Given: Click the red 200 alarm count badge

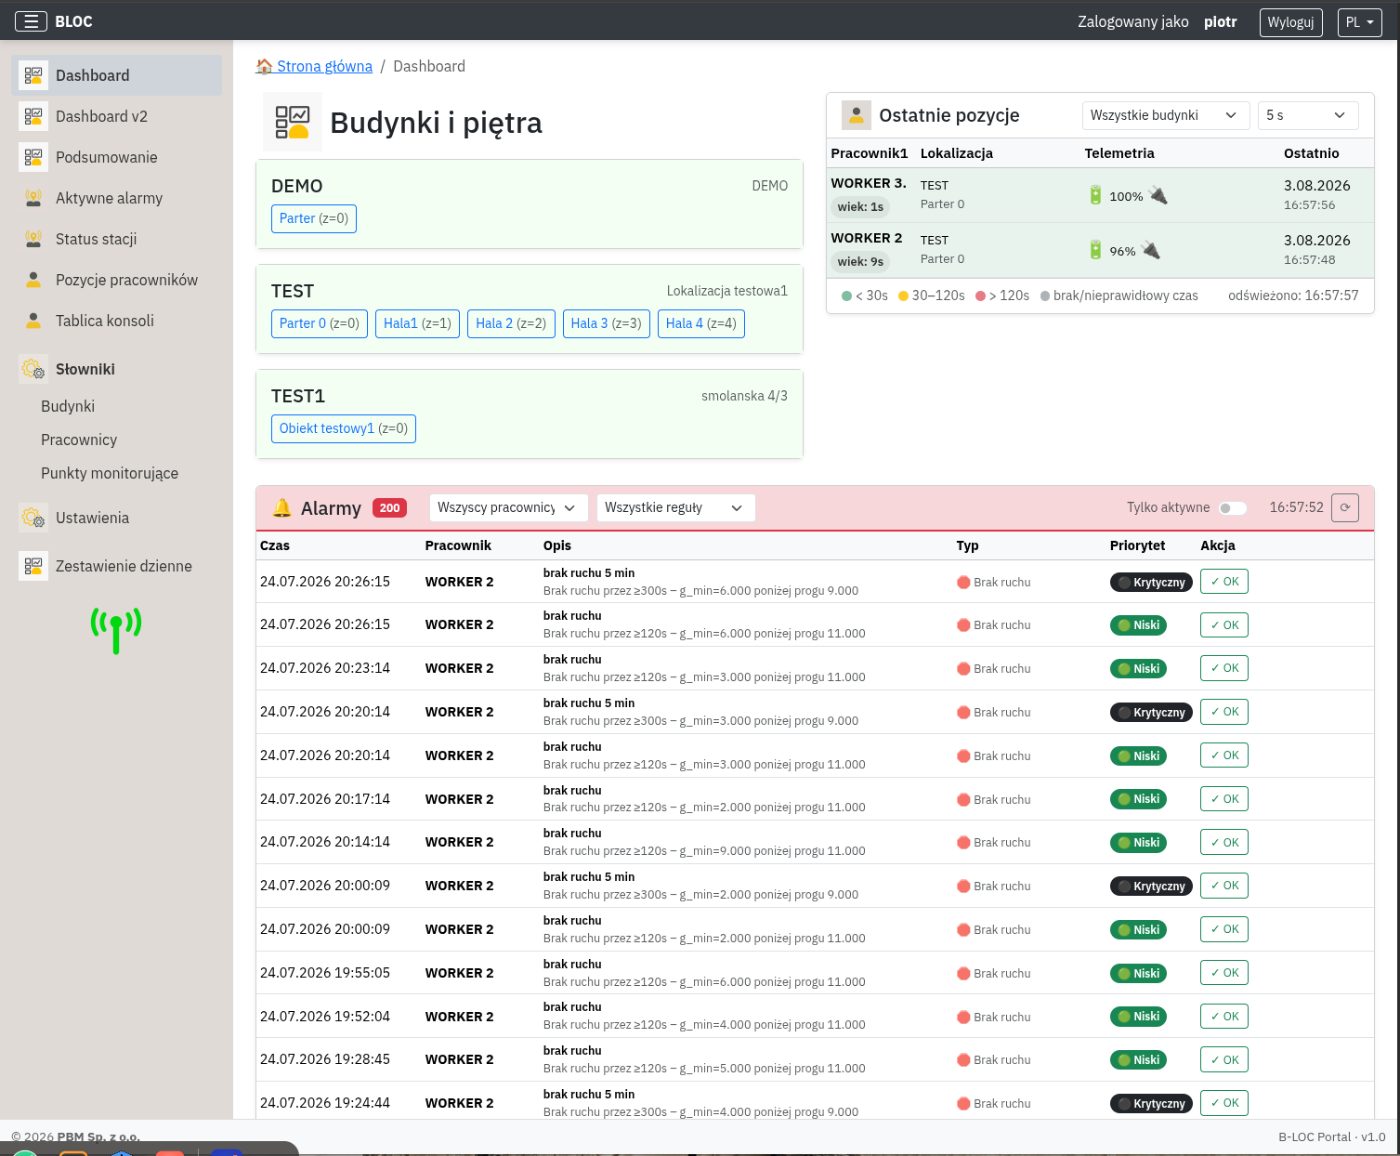Looking at the screenshot, I should [x=390, y=508].
